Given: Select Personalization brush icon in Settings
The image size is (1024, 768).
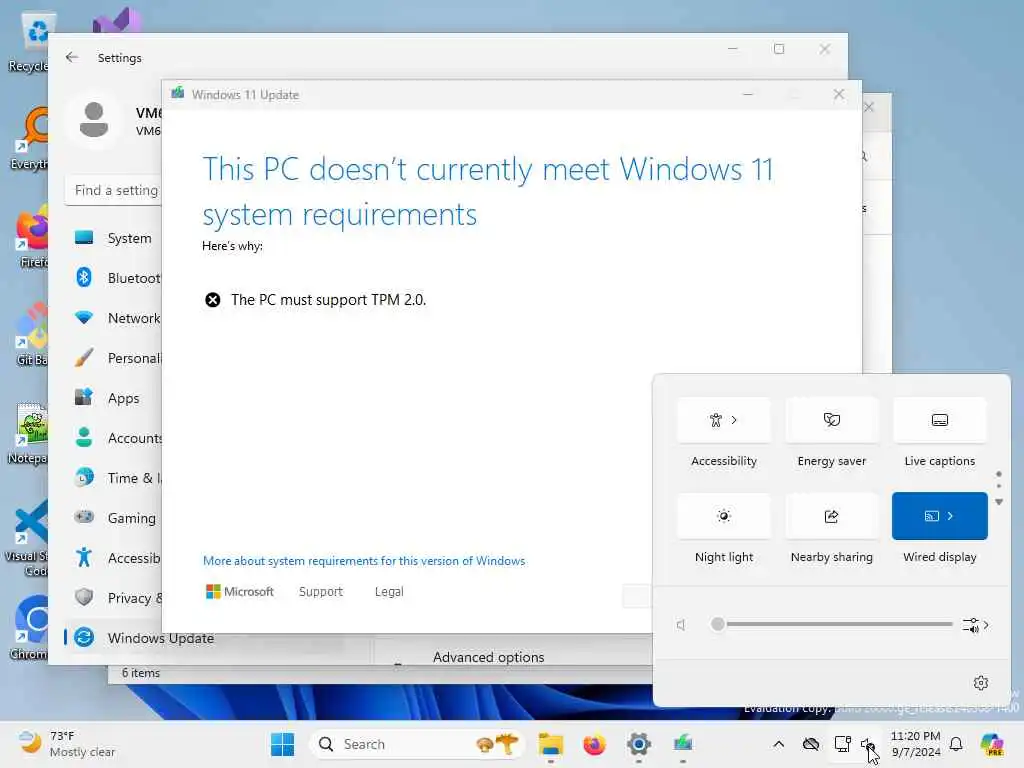Looking at the screenshot, I should pos(84,358).
